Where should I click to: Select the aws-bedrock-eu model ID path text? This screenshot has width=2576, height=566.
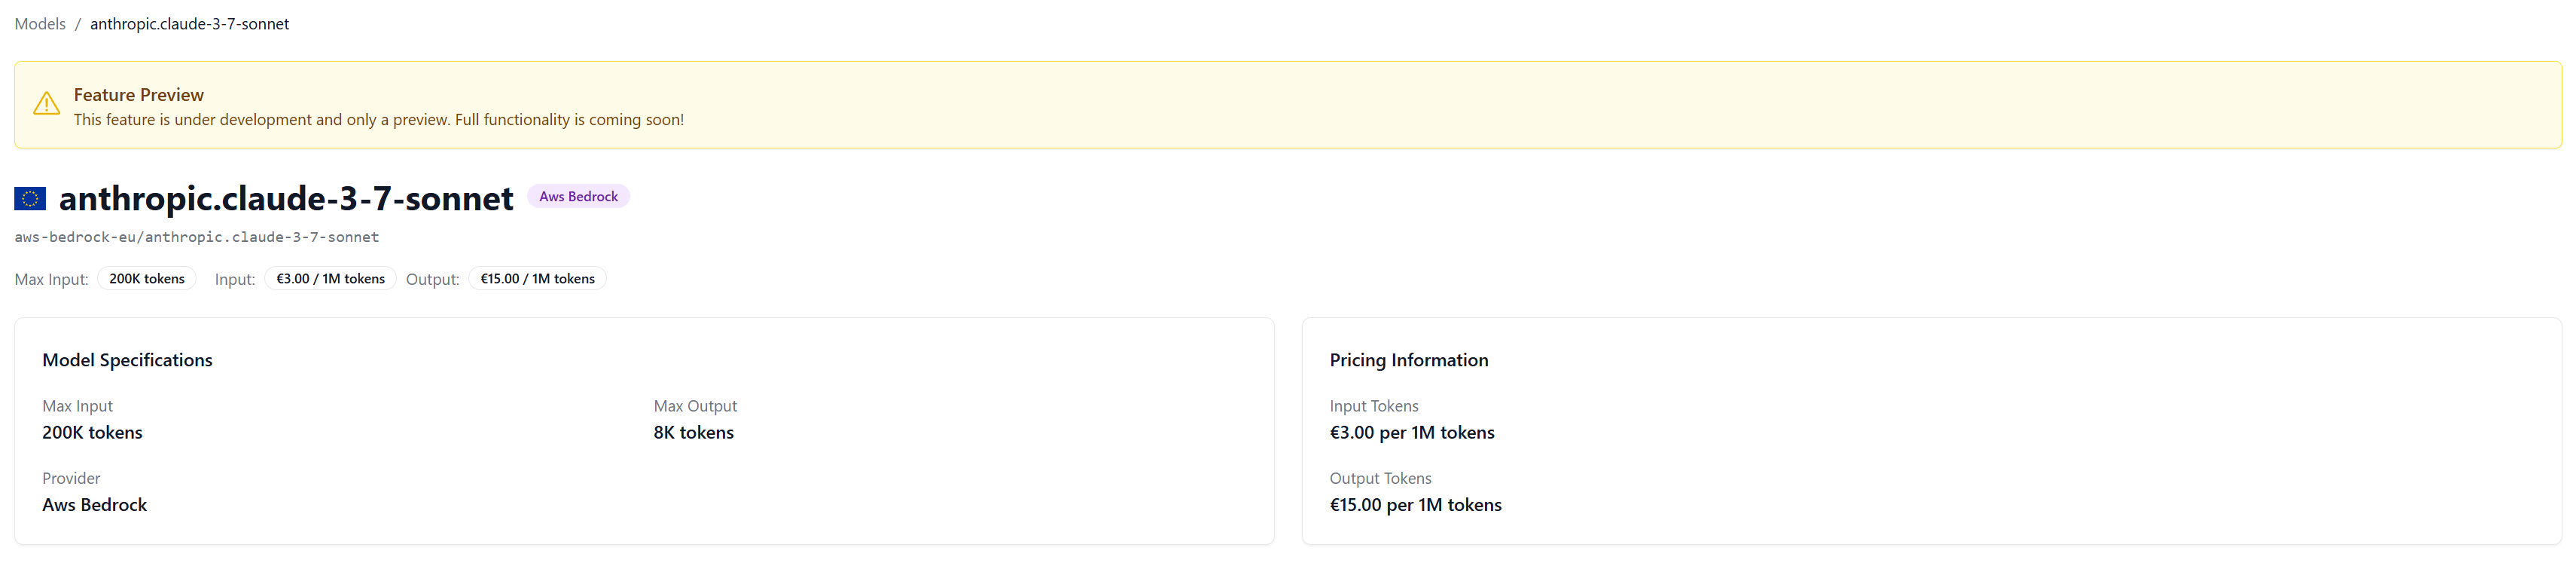196,238
